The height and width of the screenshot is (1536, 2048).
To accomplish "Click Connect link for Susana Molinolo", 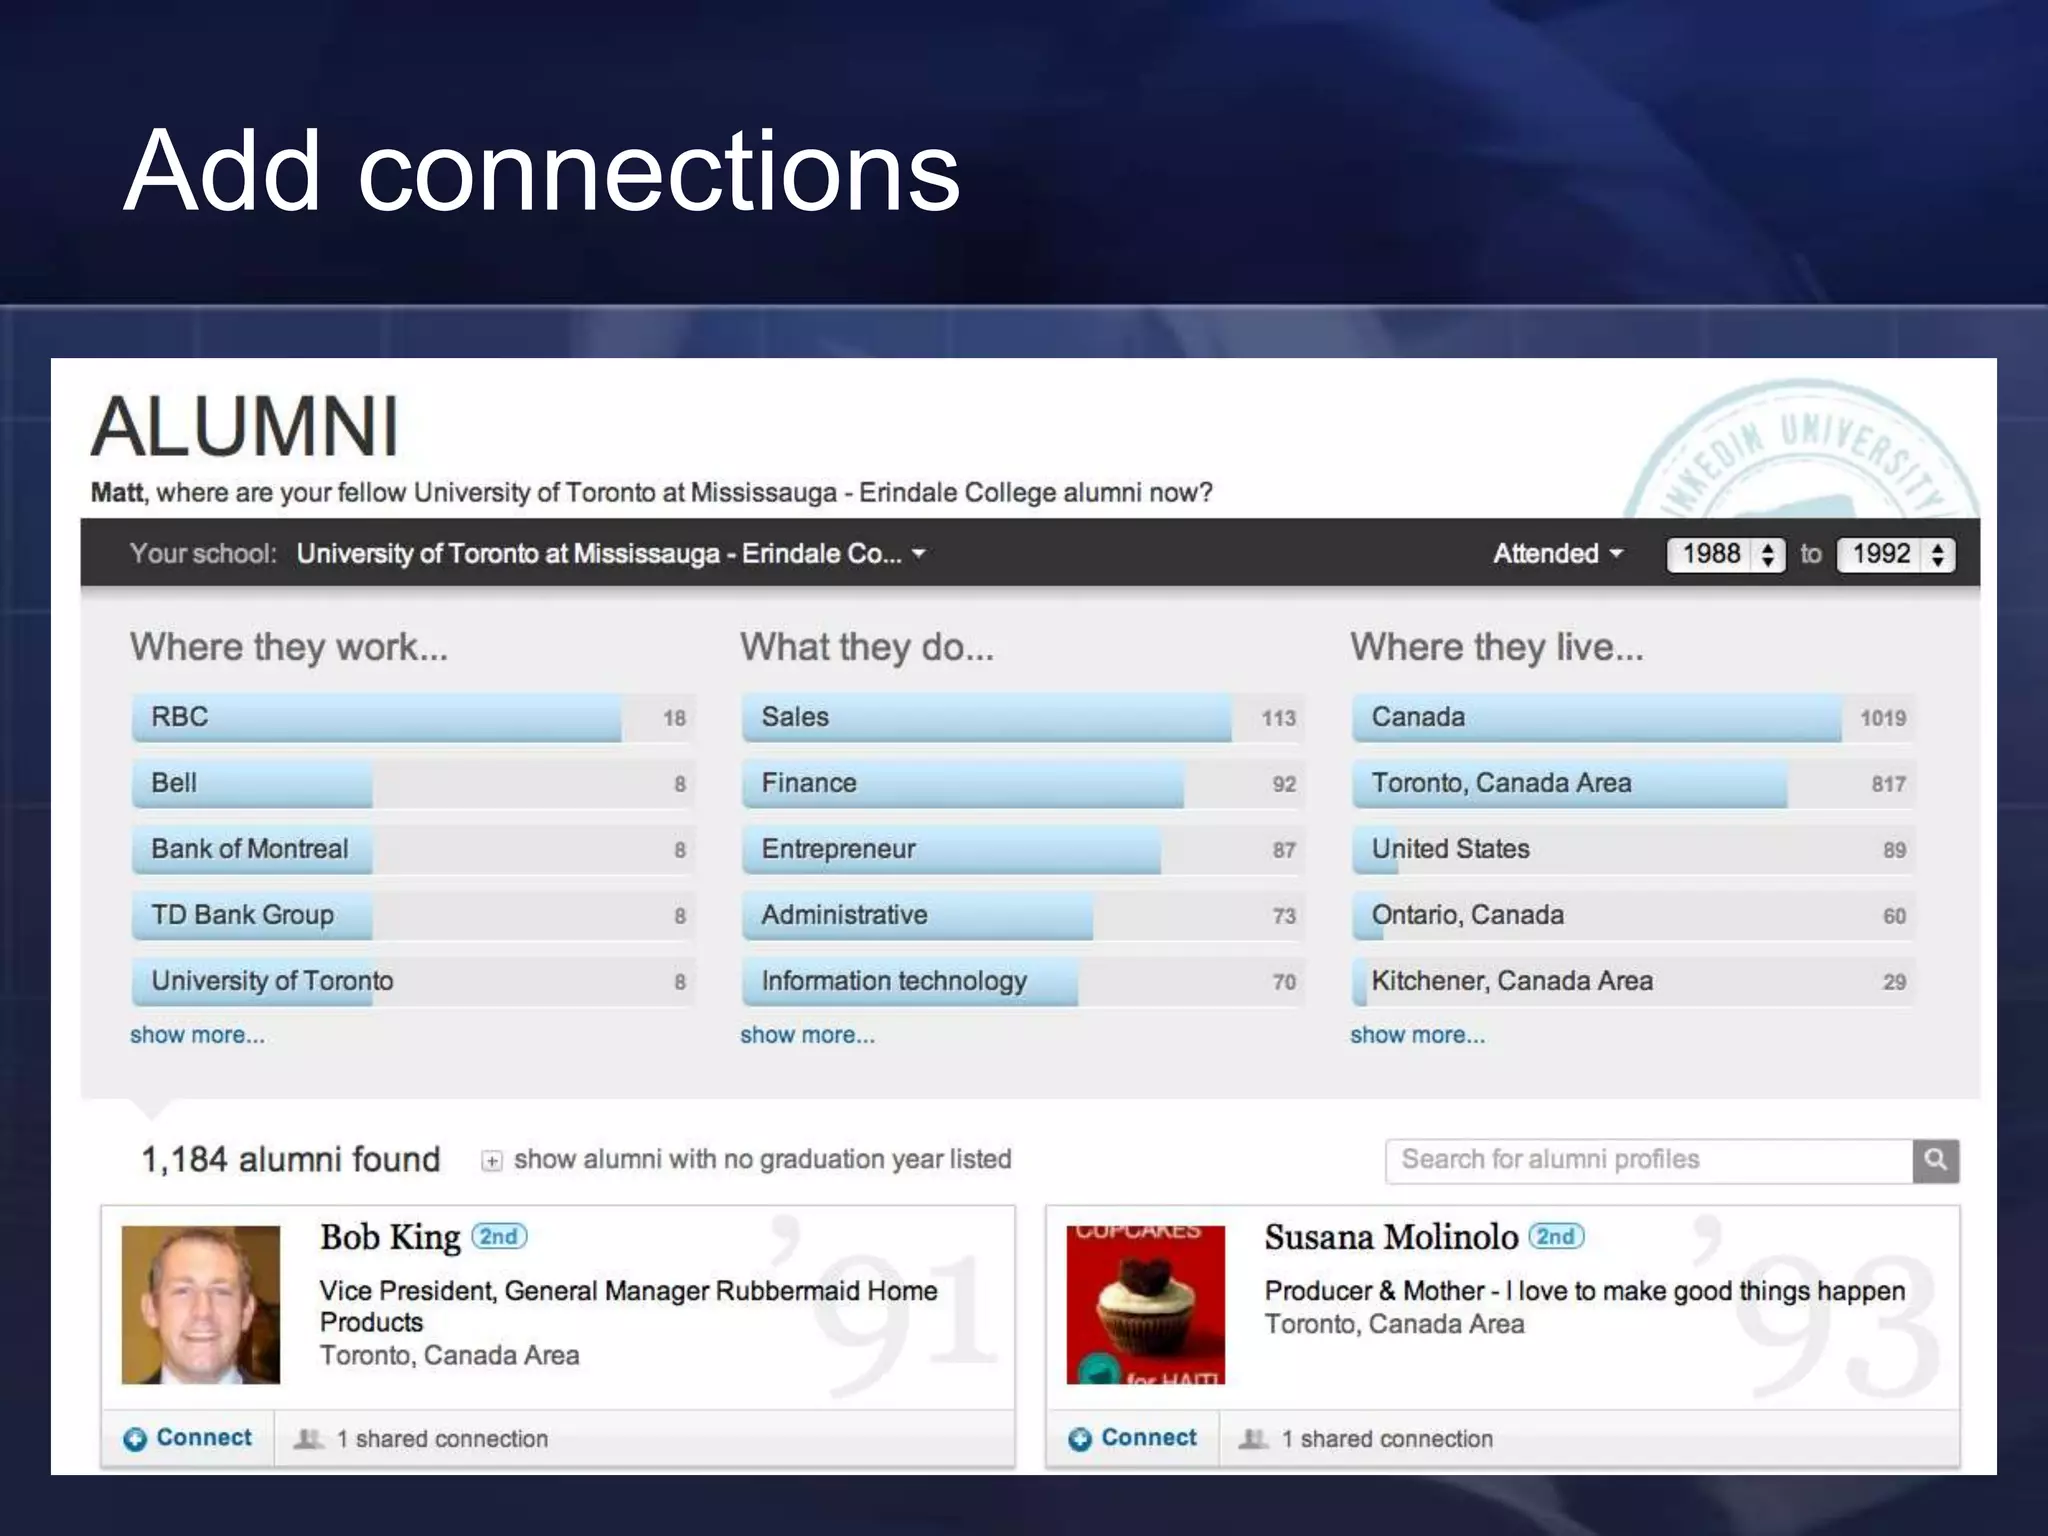I will pos(1149,1438).
